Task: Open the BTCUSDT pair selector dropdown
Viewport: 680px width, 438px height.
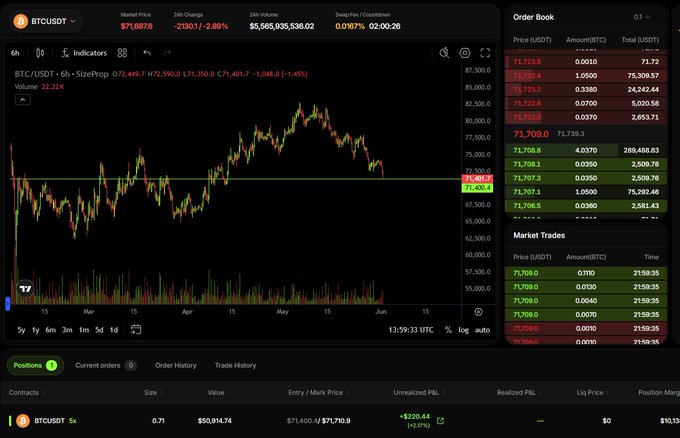Action: click(46, 21)
